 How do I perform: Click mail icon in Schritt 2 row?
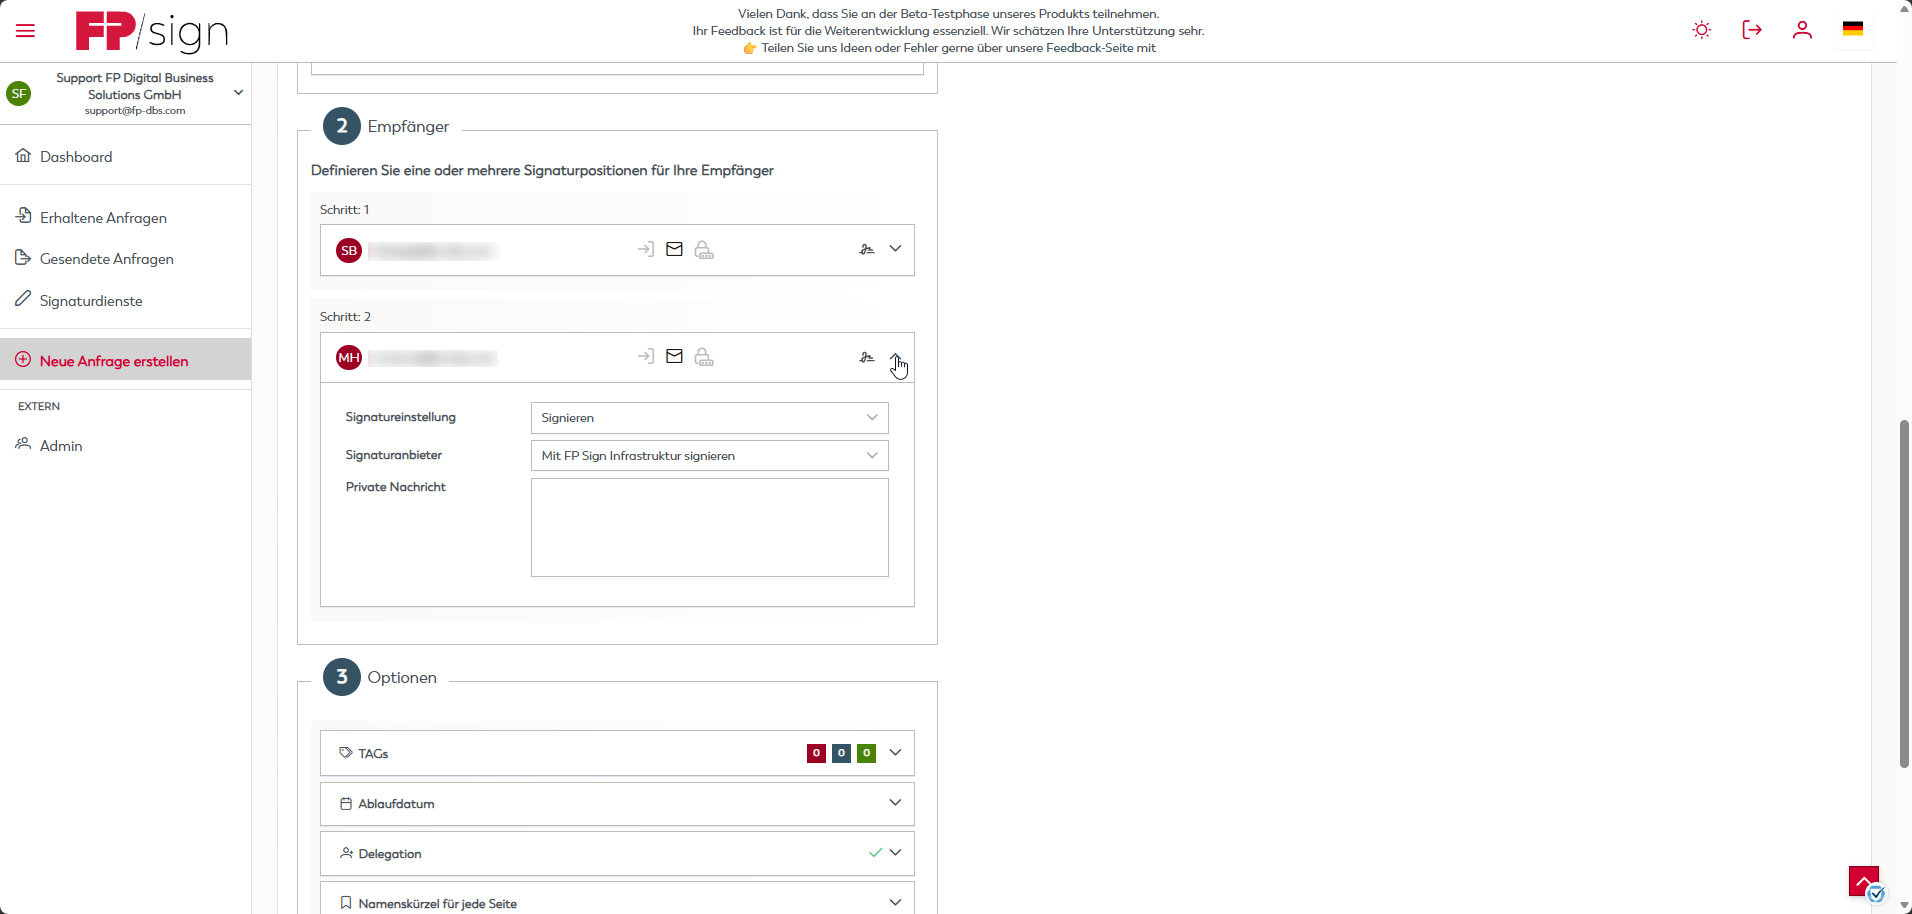click(675, 356)
